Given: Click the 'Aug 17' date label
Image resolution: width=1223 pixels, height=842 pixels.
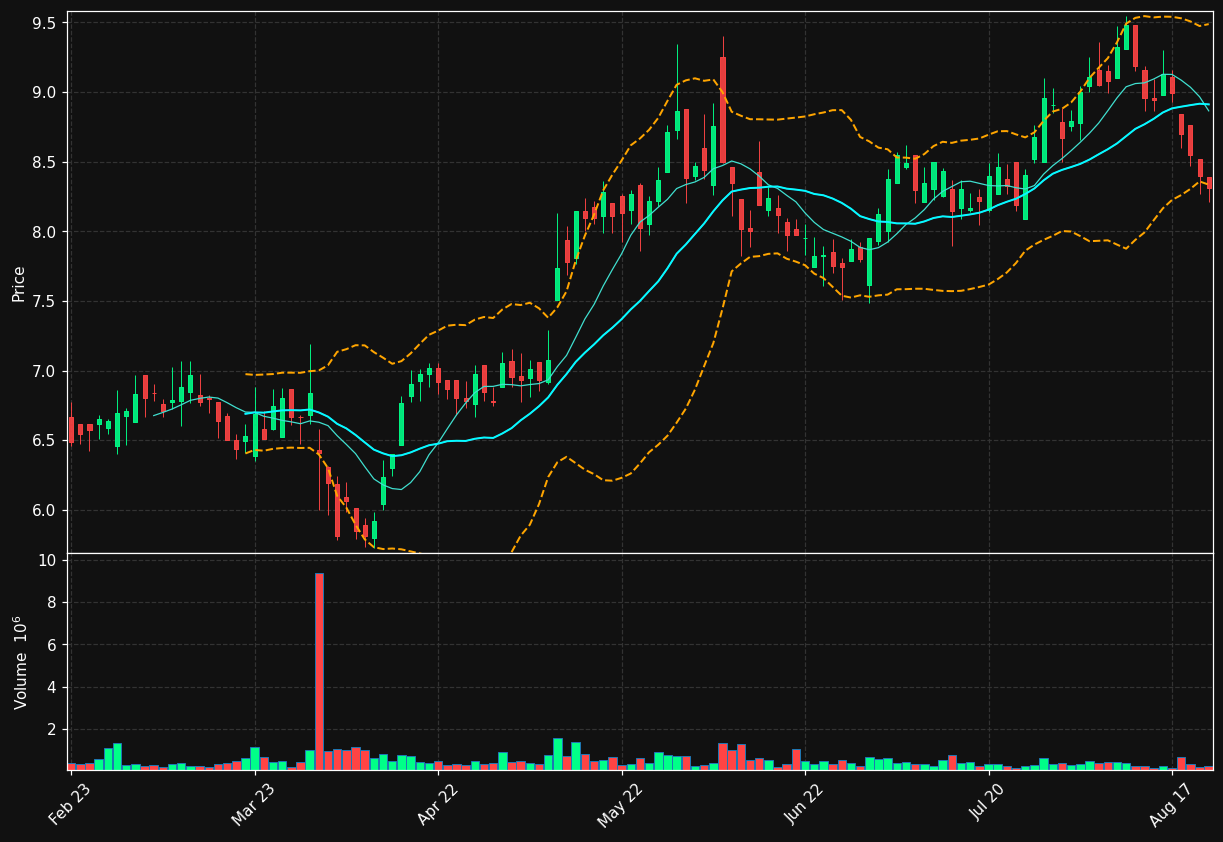Looking at the screenshot, I should (1171, 803).
